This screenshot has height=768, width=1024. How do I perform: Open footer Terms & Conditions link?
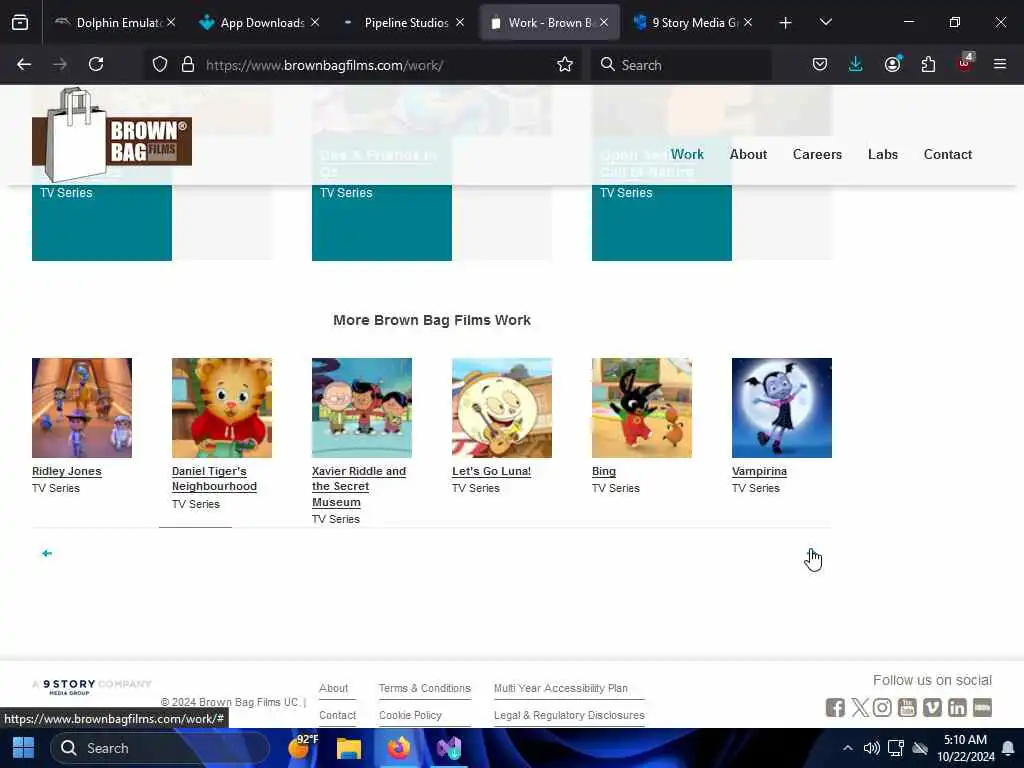click(424, 688)
